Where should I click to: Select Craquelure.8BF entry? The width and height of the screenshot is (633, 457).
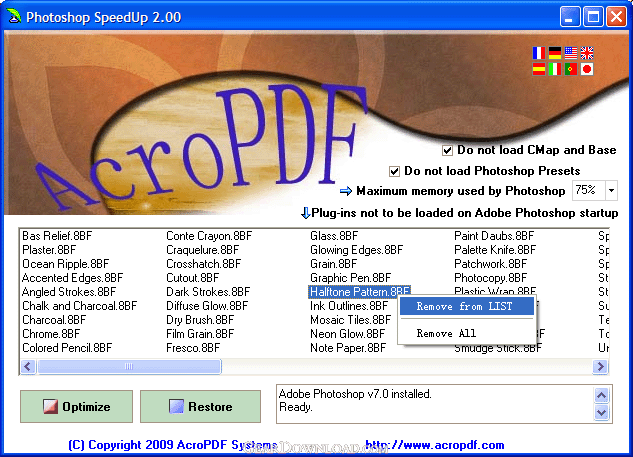[203, 250]
